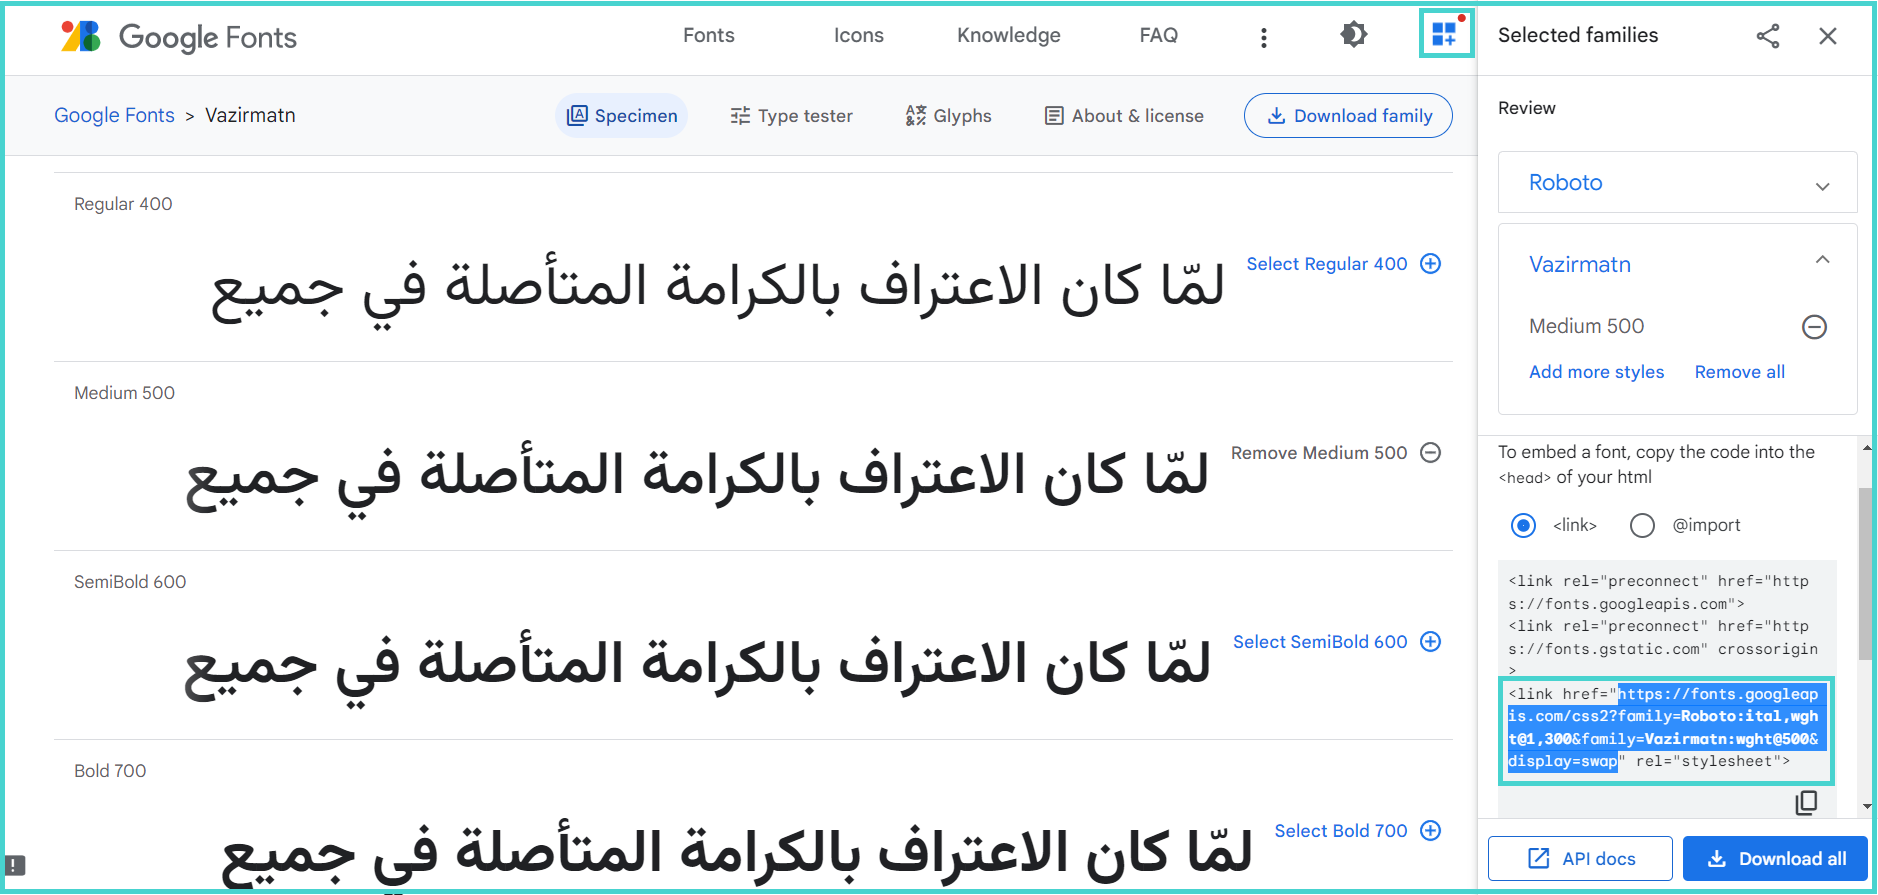Click the Regular 400 Arabic preview text
This screenshot has height=895, width=1878.
718,289
